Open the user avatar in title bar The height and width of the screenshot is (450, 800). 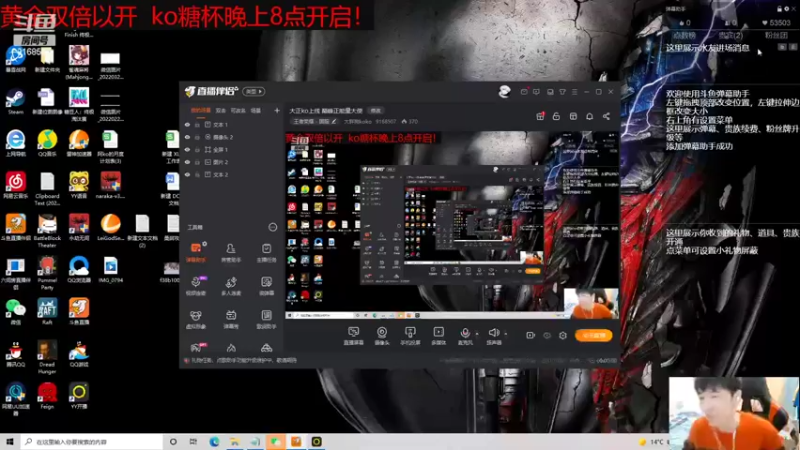505,91
